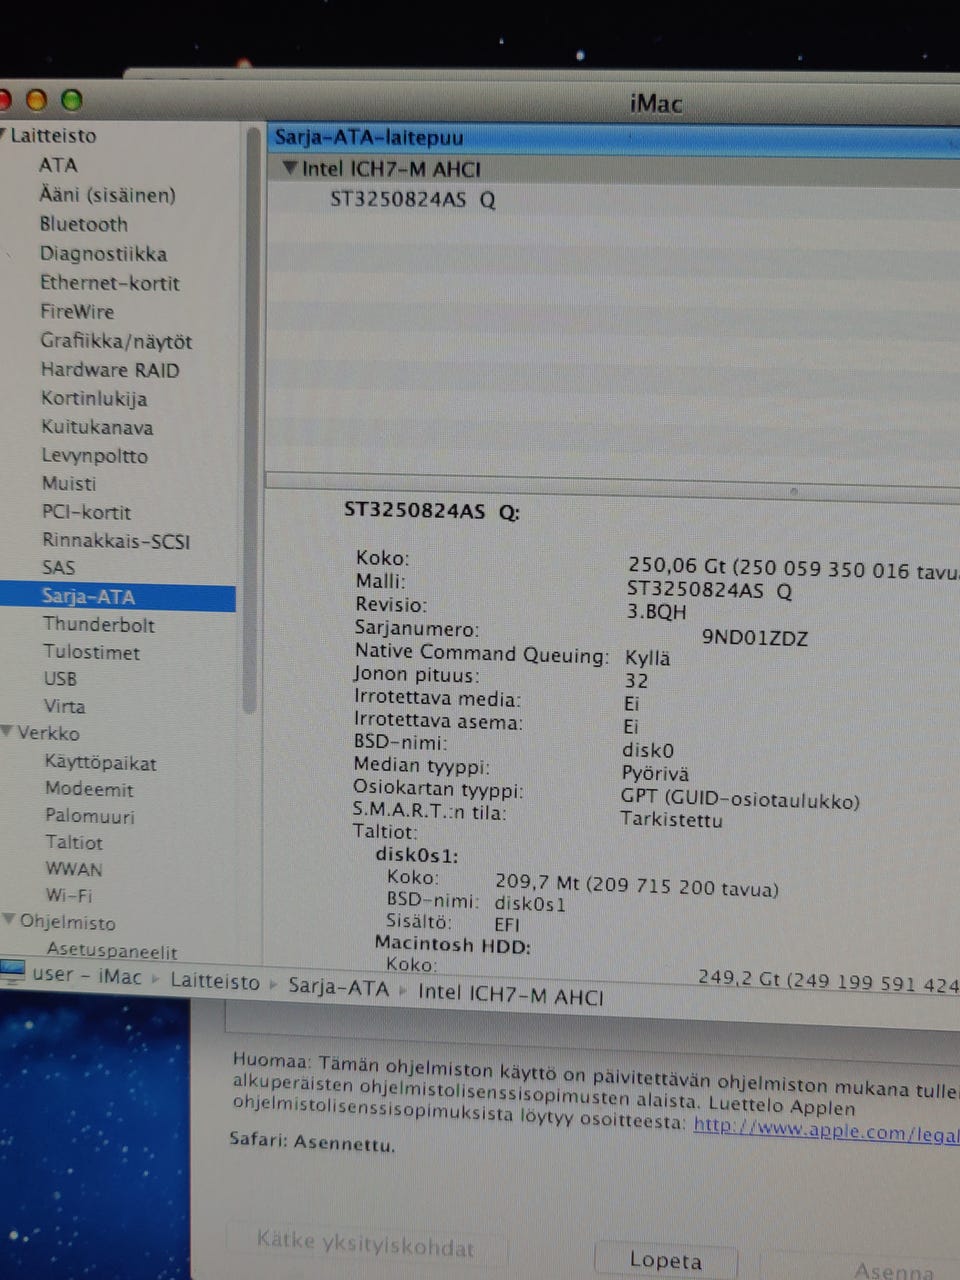Click Laitteisto in the path bar

(215, 981)
